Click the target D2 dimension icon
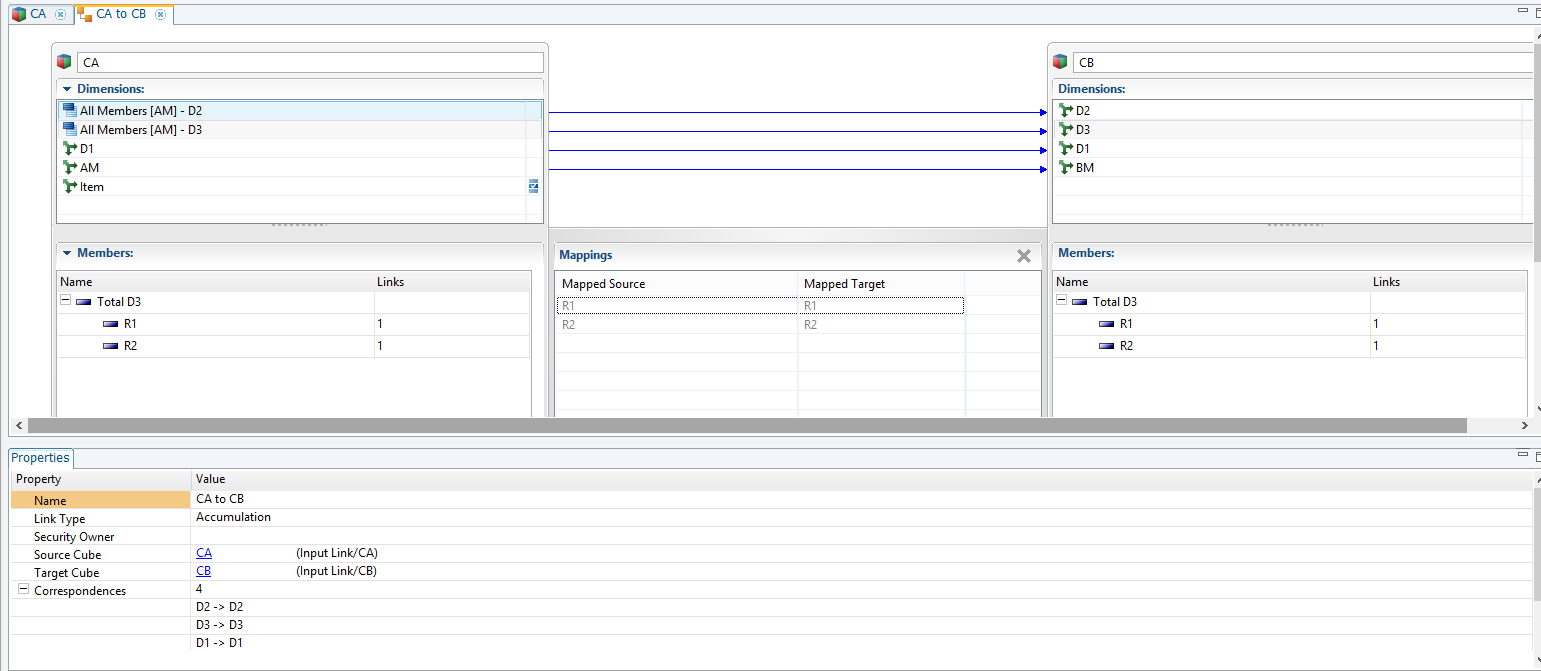 (1065, 111)
